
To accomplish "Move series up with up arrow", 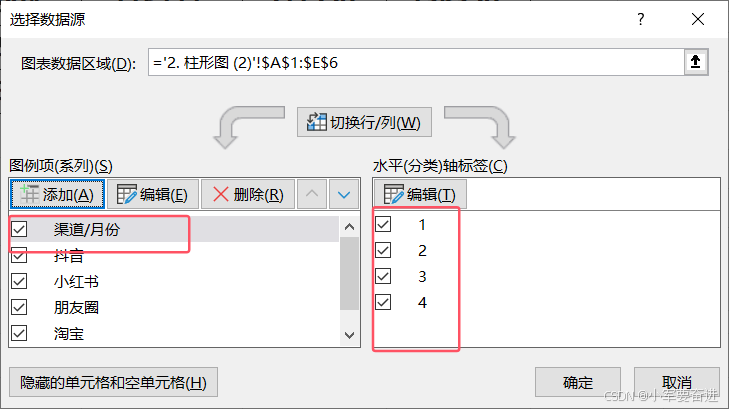I will click(312, 194).
